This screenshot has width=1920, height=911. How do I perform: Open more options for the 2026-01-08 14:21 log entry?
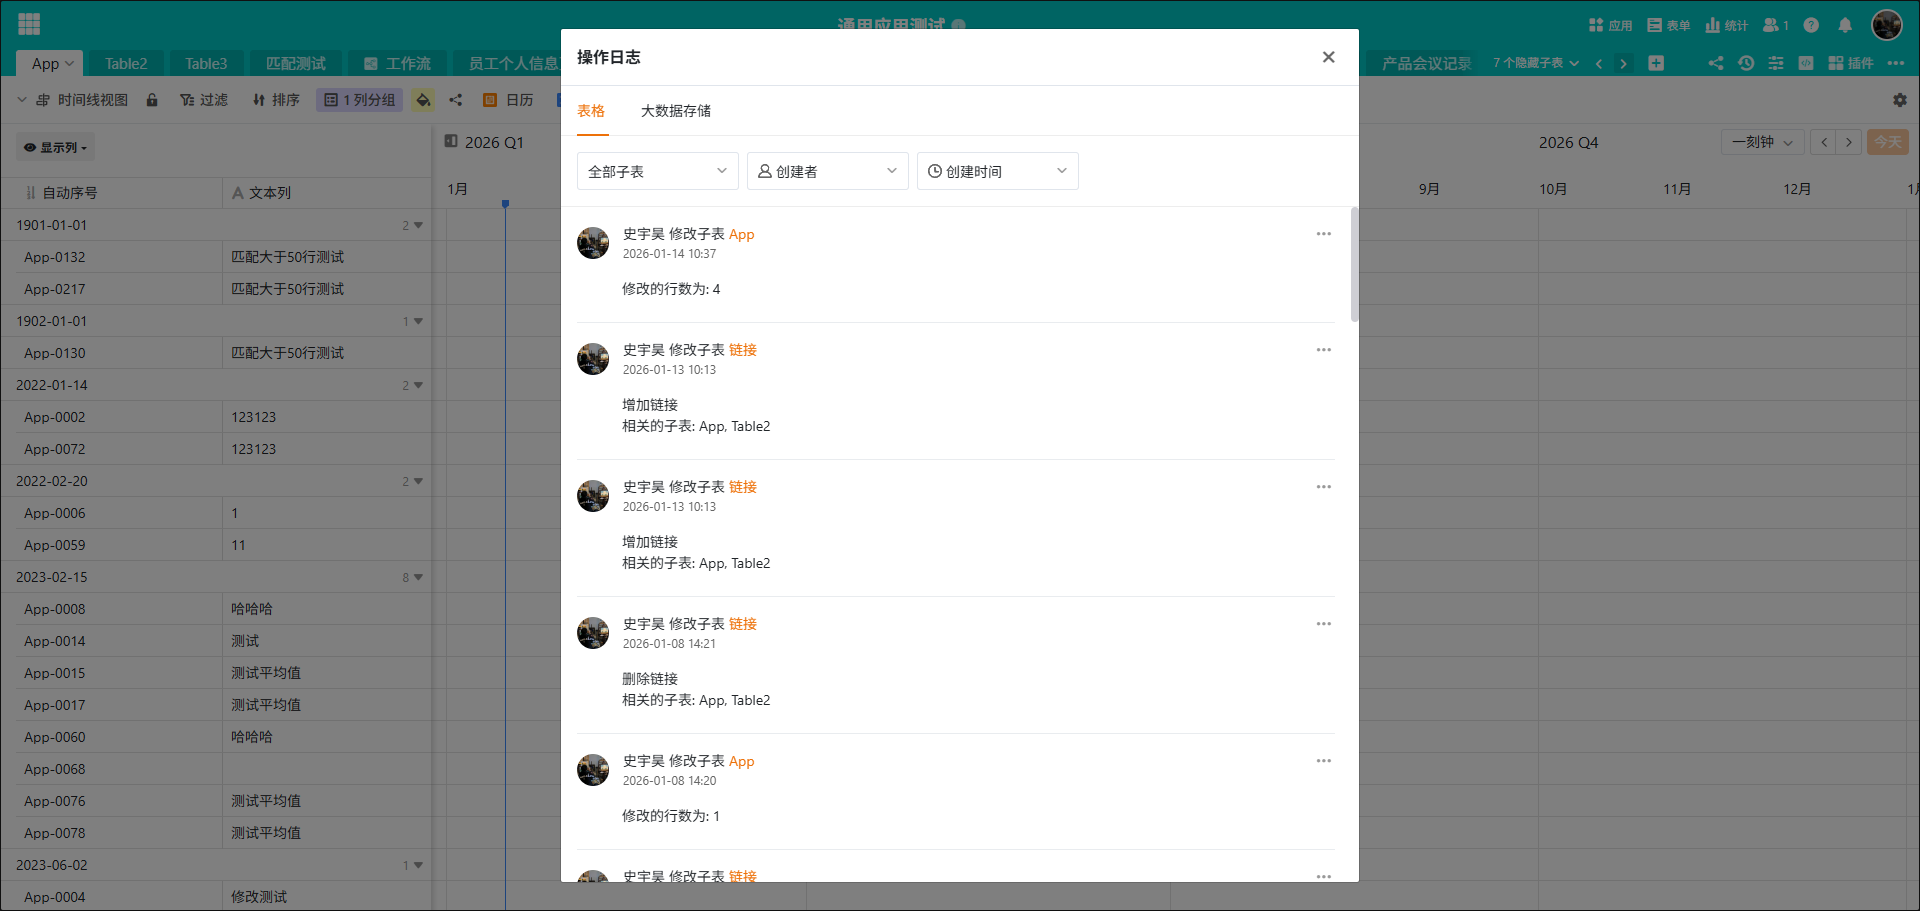point(1323,624)
